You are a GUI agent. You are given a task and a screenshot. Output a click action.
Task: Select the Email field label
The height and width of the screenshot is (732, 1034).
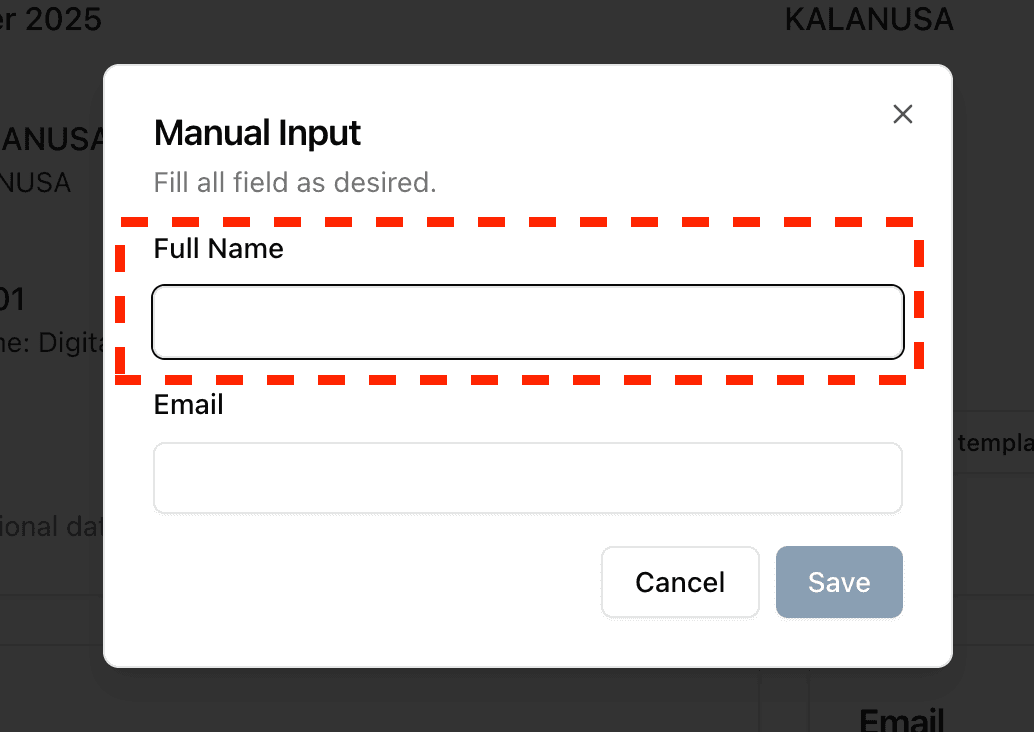tap(188, 404)
